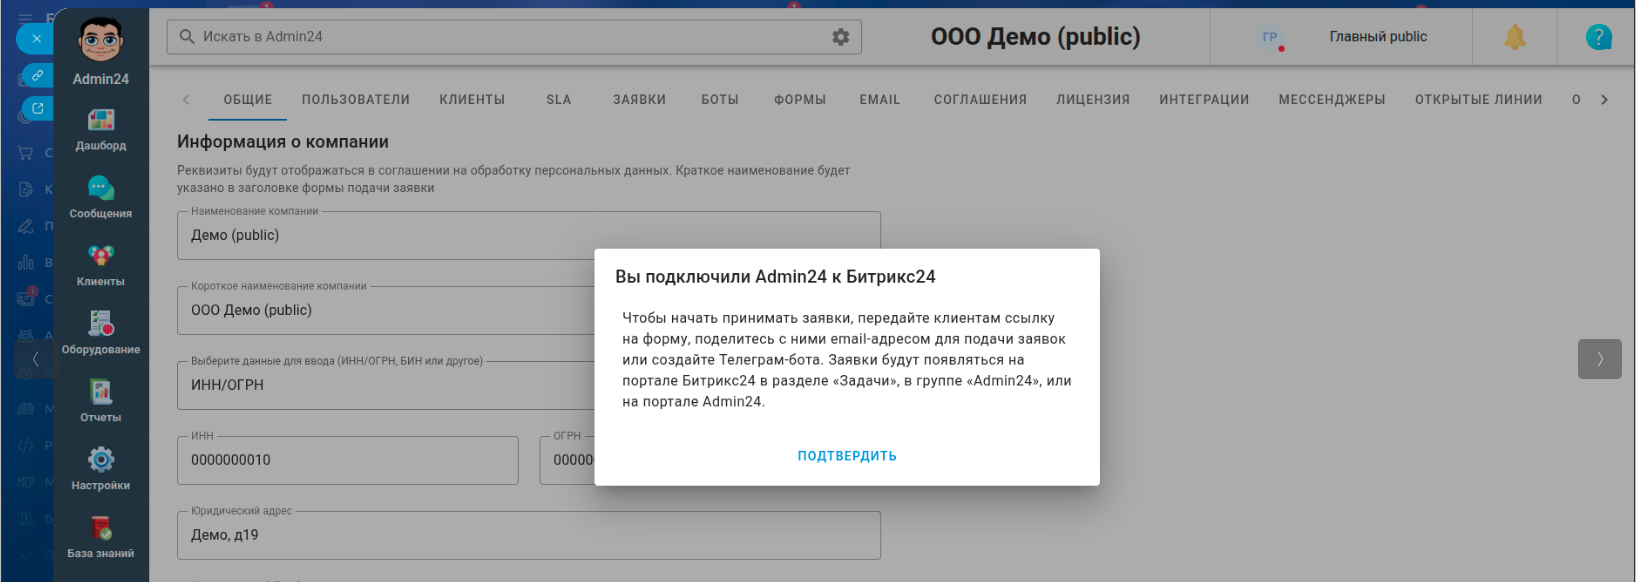Click the Искать в Admin24 search field
Viewport: 1636px width, 582px height.
[x=514, y=37]
